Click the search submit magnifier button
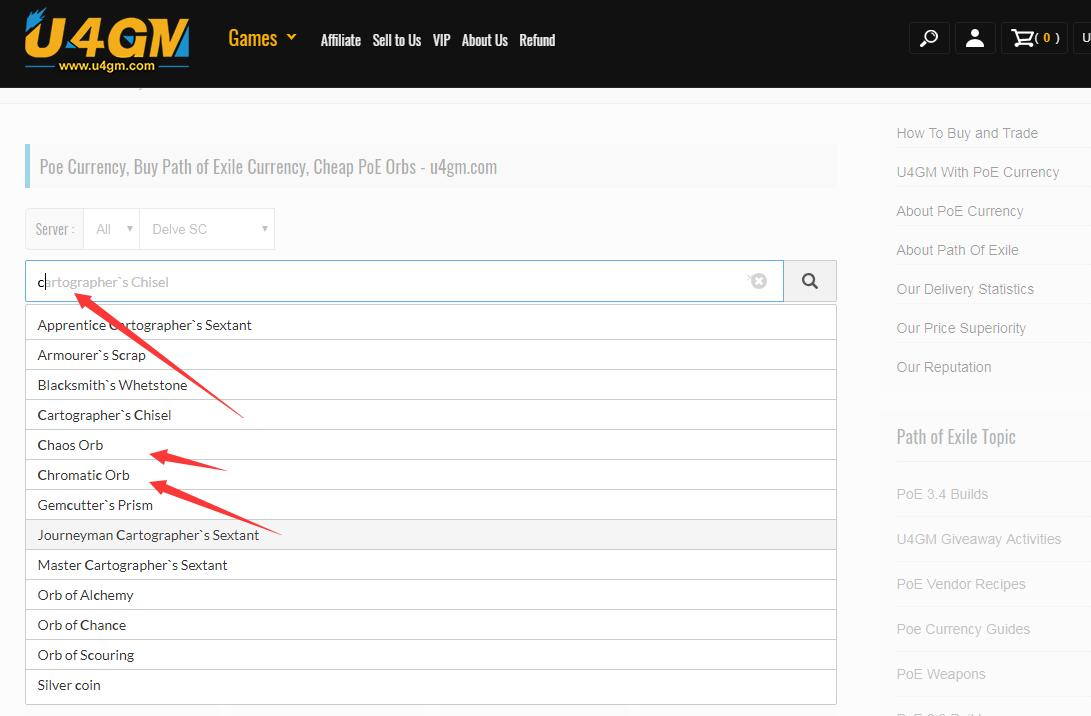 click(810, 281)
